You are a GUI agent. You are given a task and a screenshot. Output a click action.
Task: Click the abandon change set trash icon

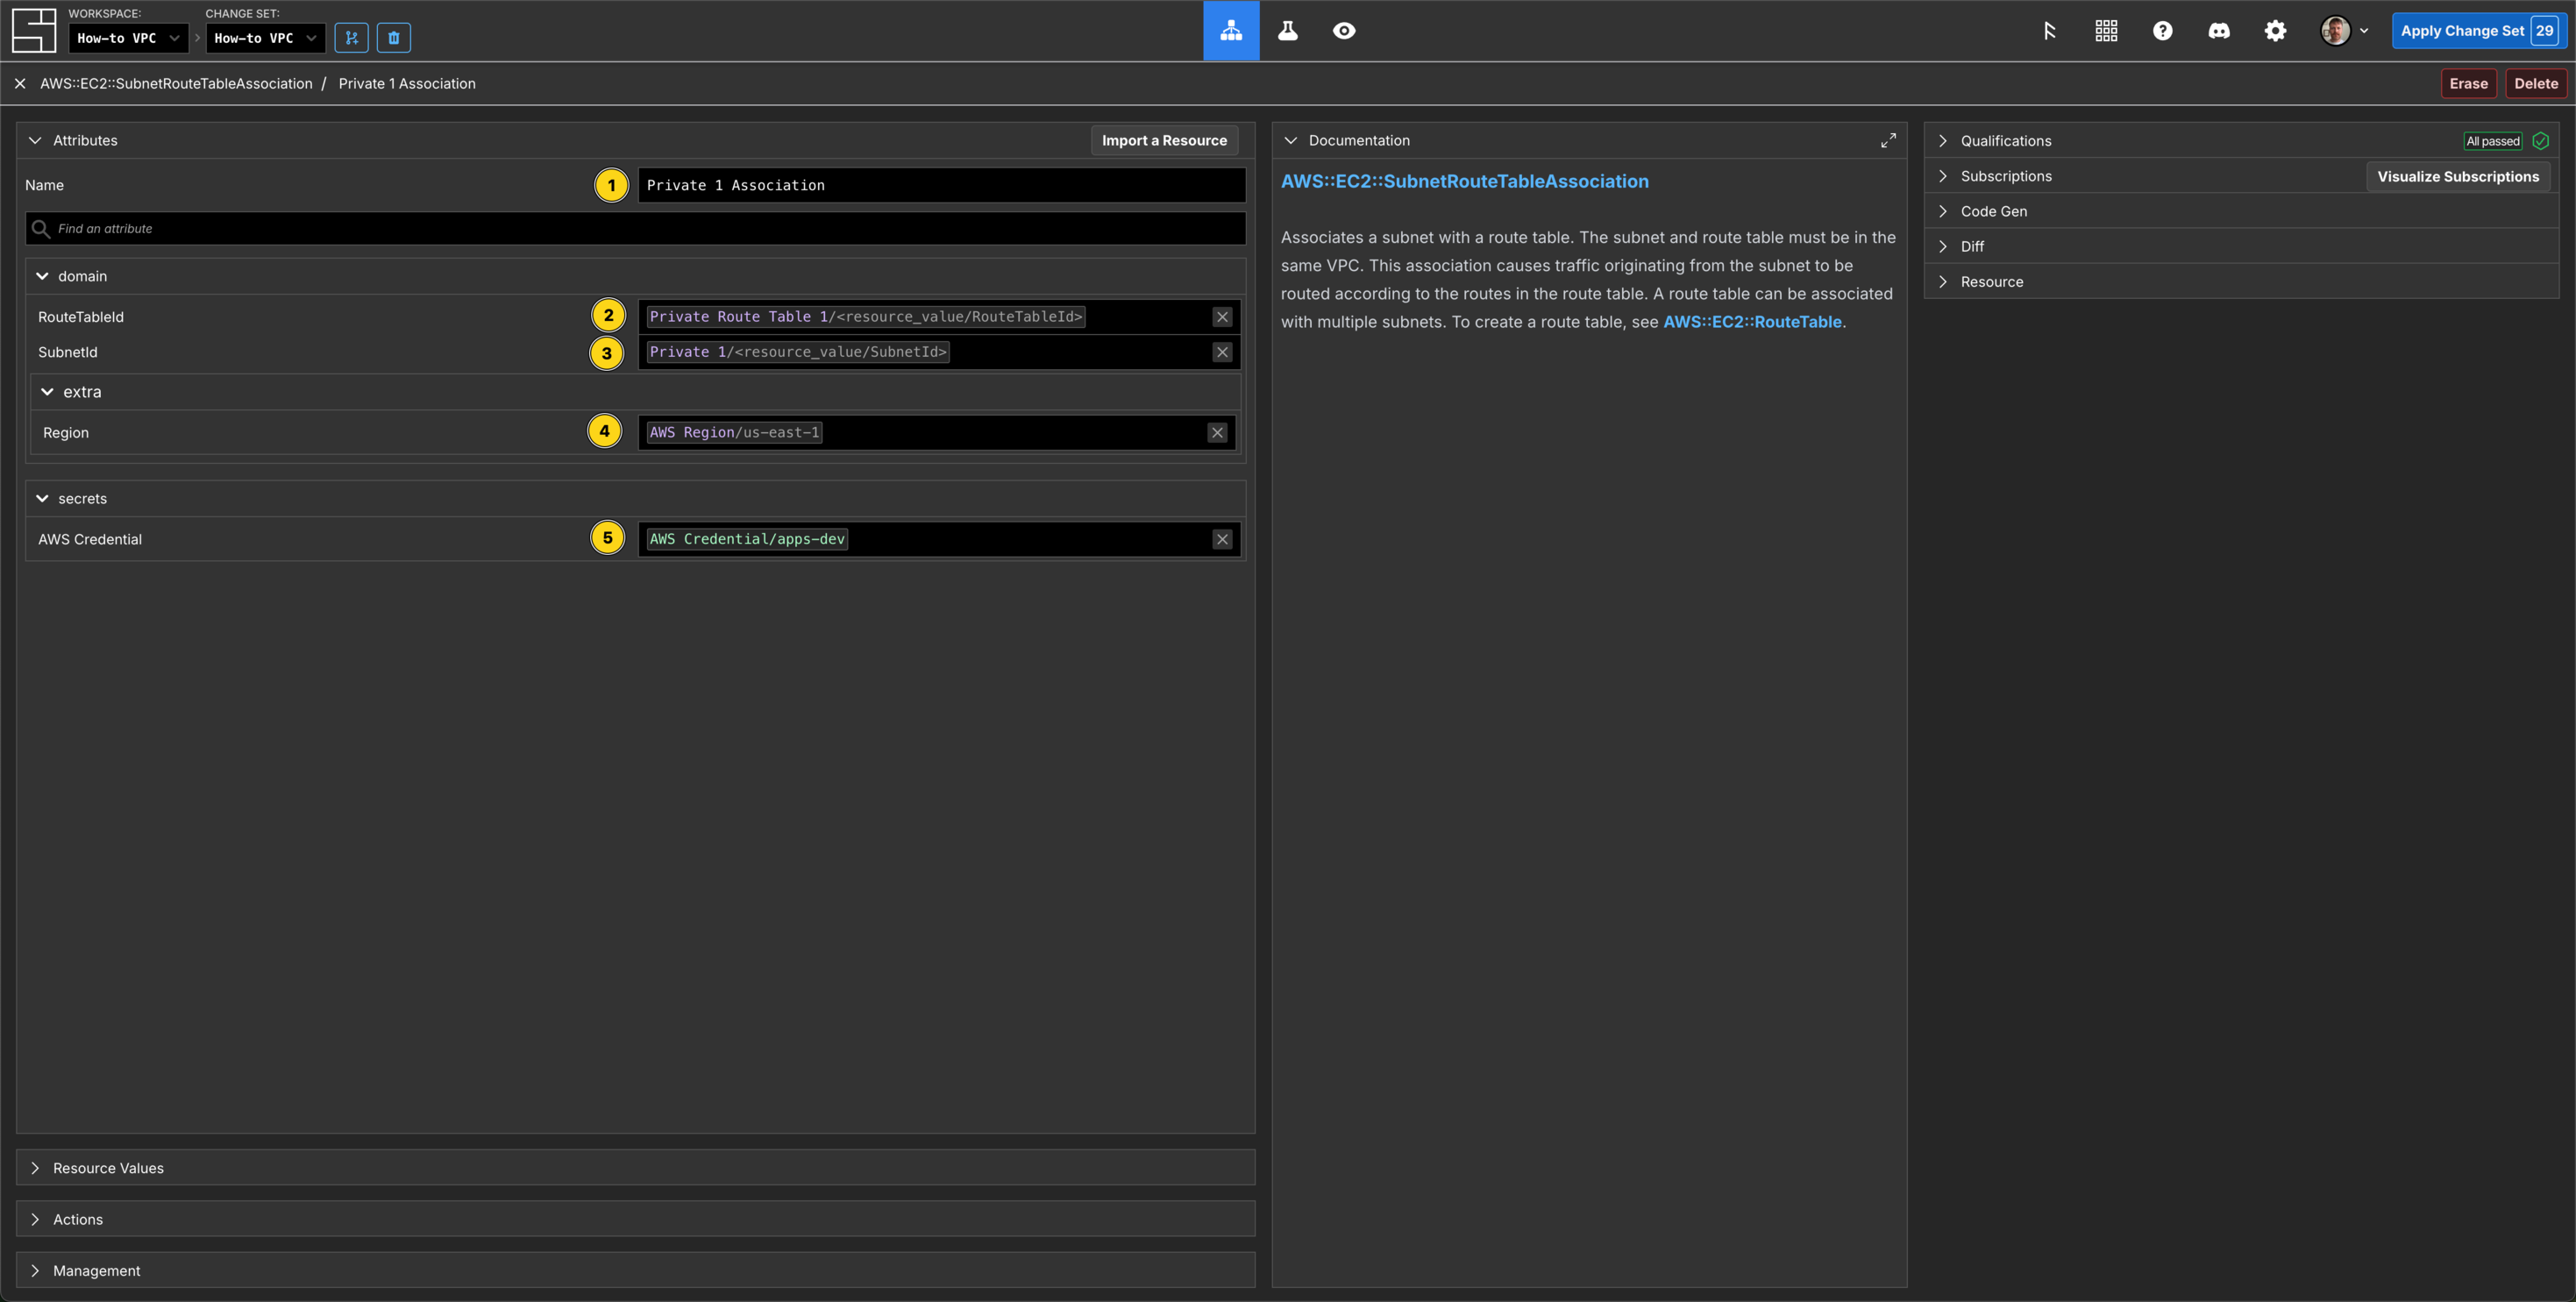tap(394, 38)
